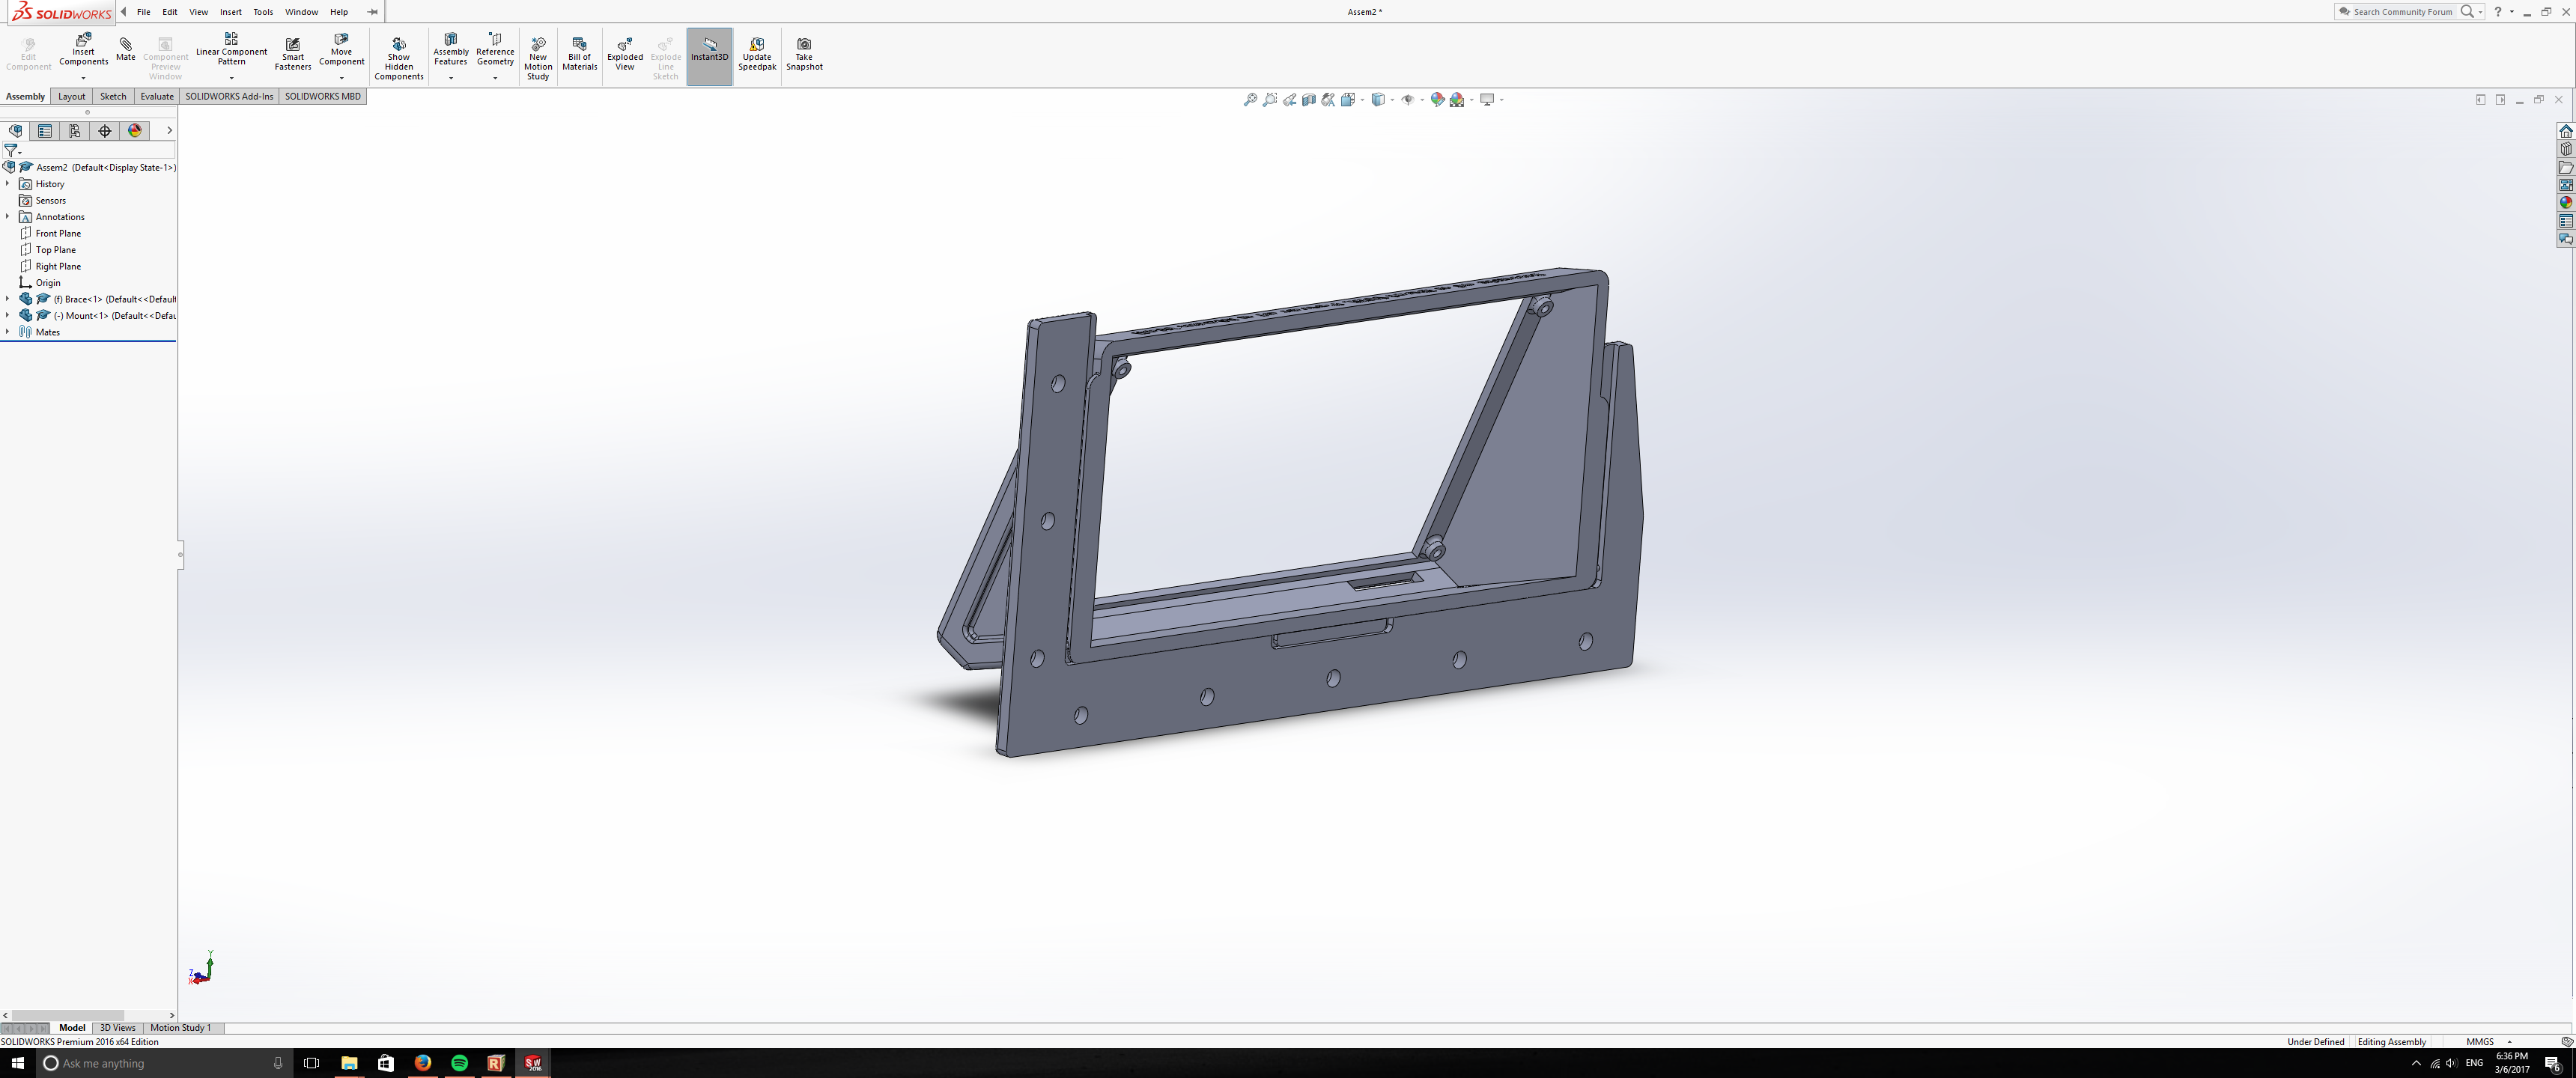
Task: Select Zoom to Area tool
Action: pos(1270,100)
